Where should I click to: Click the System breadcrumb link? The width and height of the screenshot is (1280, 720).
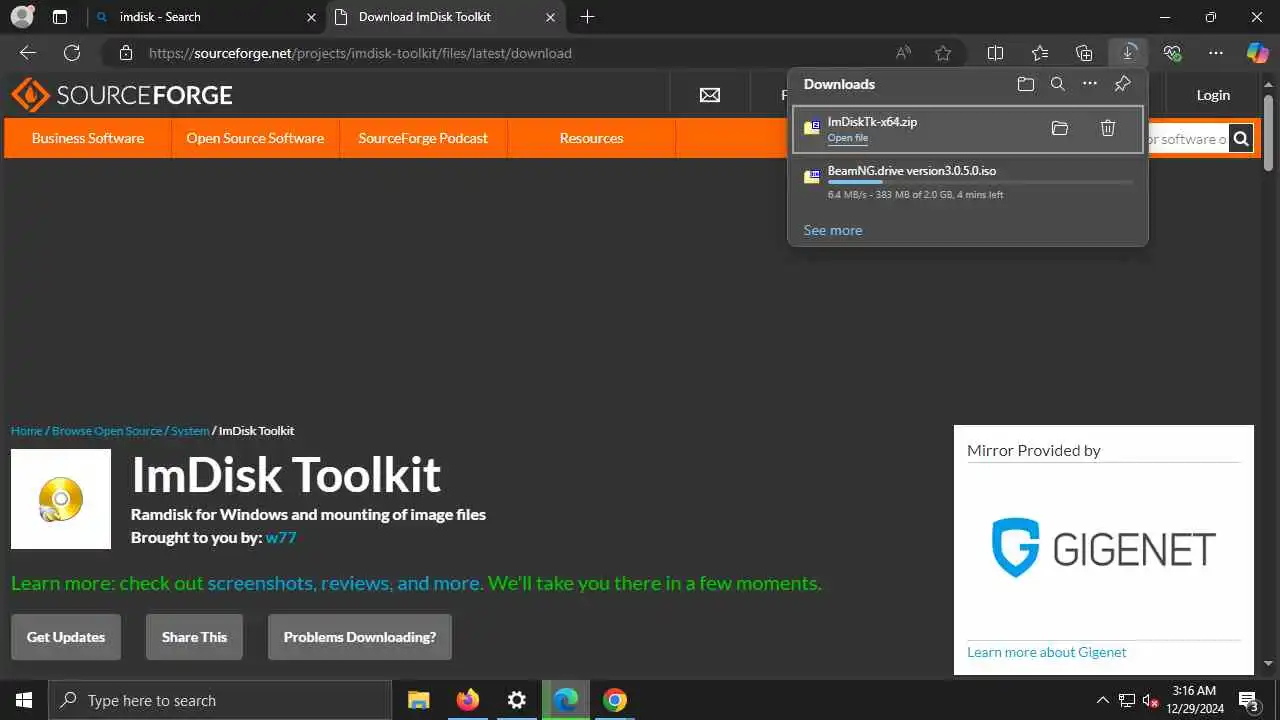190,431
